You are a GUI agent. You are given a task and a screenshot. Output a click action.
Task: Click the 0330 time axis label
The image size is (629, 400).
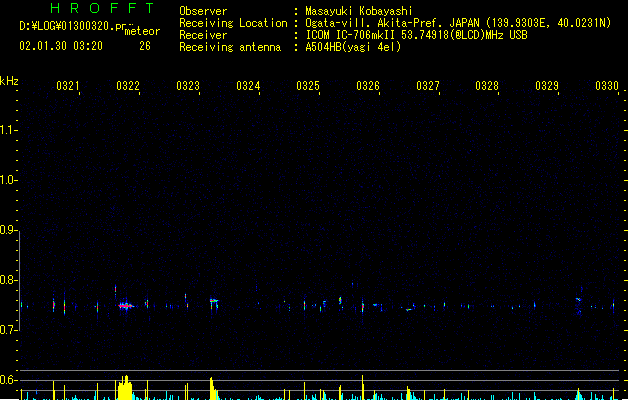[607, 86]
